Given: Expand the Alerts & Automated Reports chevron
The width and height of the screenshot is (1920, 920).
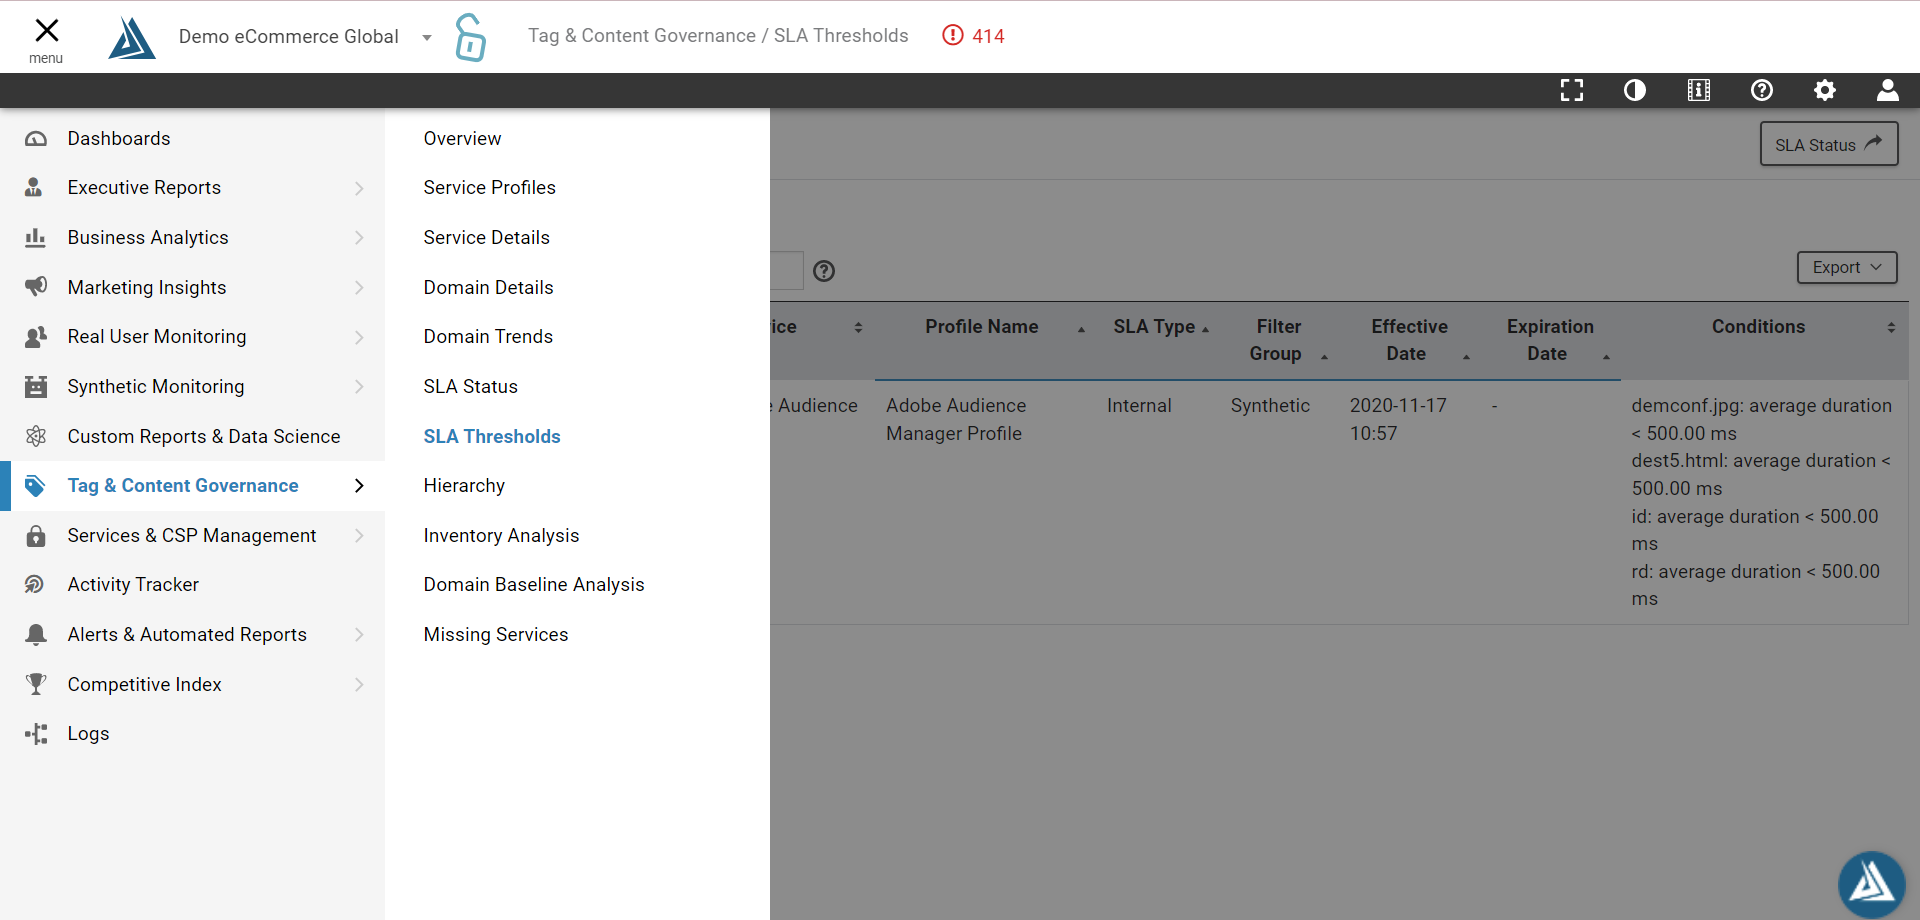Looking at the screenshot, I should click(359, 635).
